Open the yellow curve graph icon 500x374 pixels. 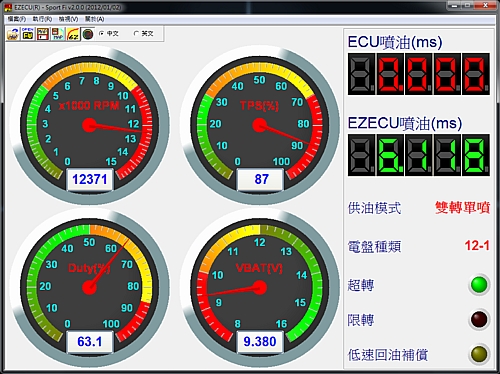tap(73, 34)
